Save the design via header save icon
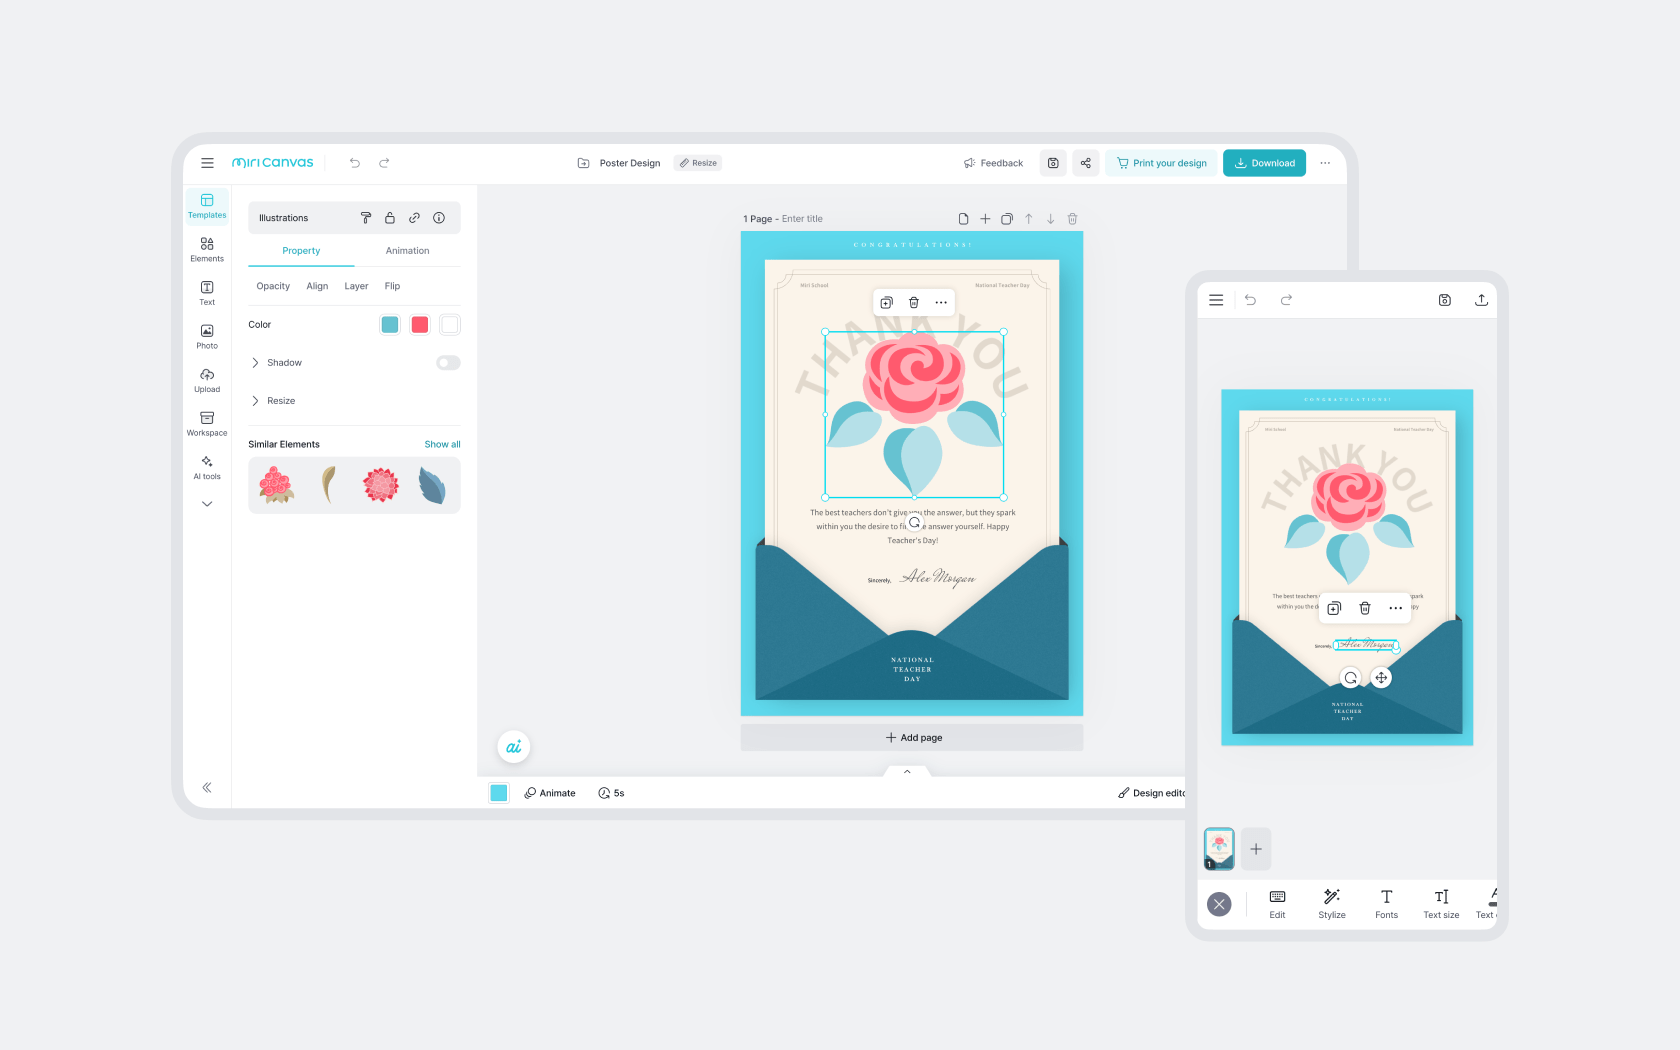The width and height of the screenshot is (1680, 1050). pos(1053,163)
